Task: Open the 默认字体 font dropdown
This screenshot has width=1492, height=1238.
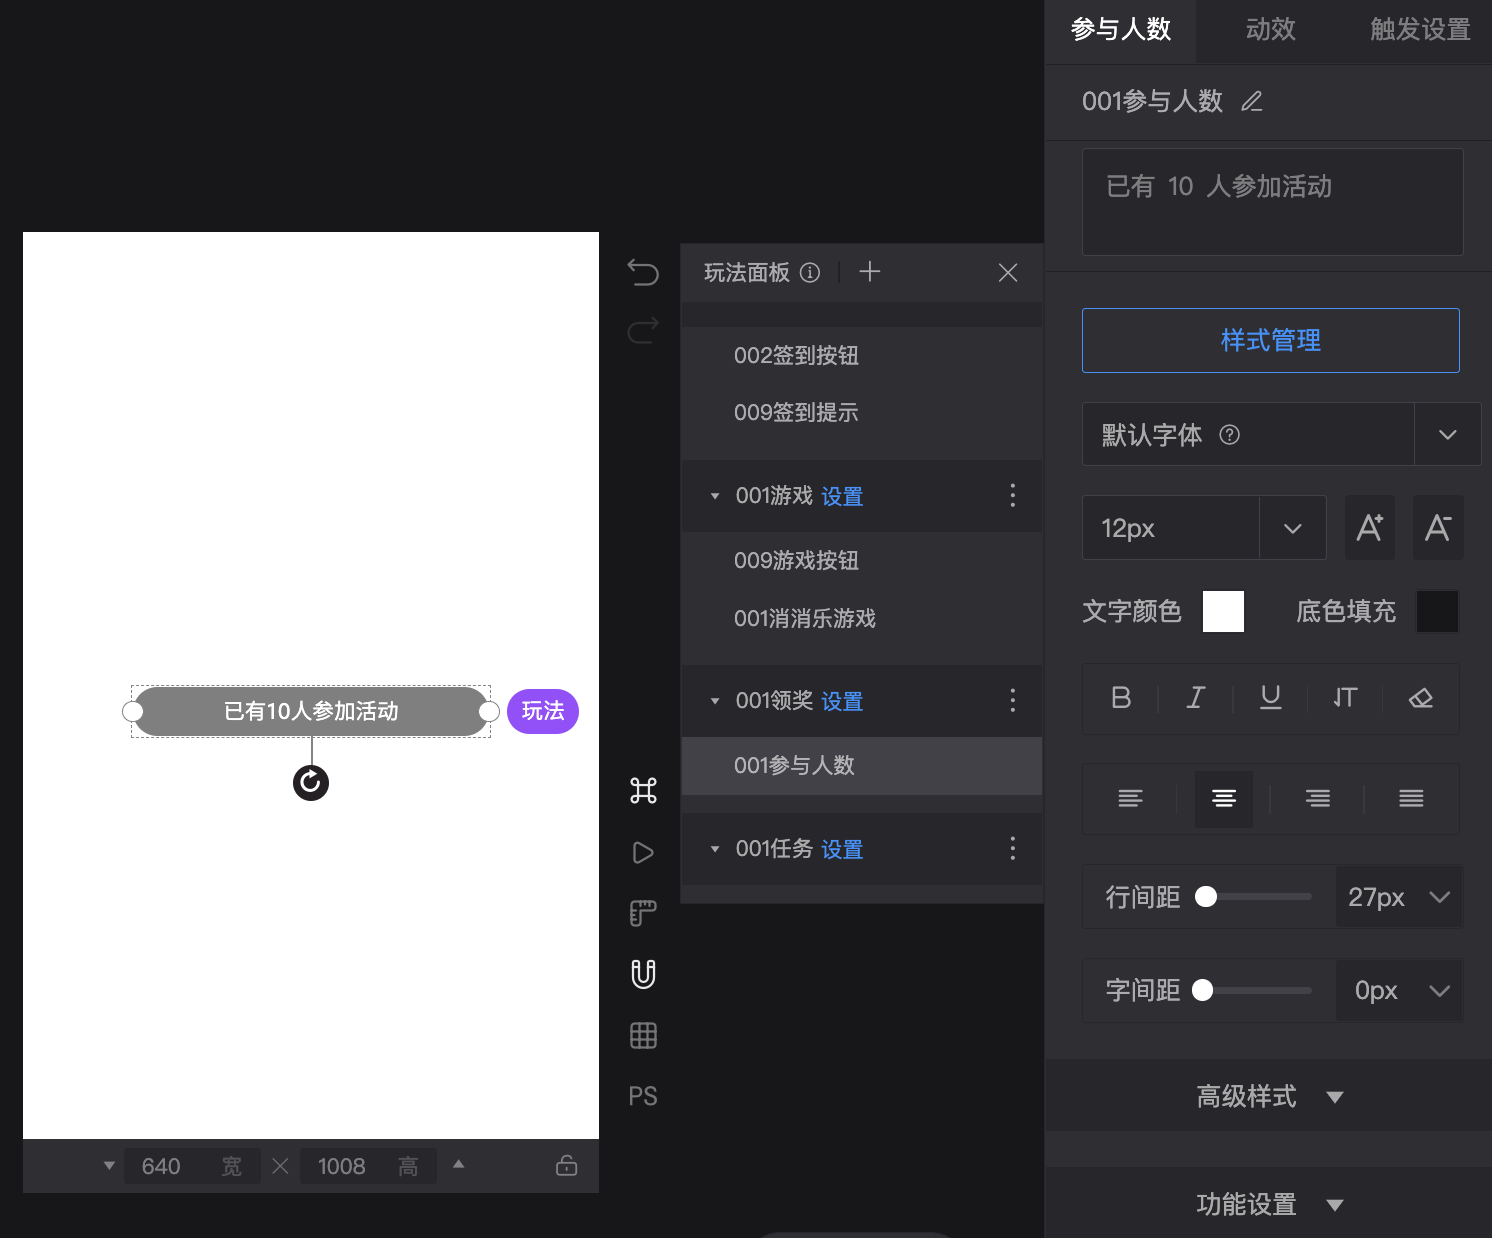Action: [1447, 434]
